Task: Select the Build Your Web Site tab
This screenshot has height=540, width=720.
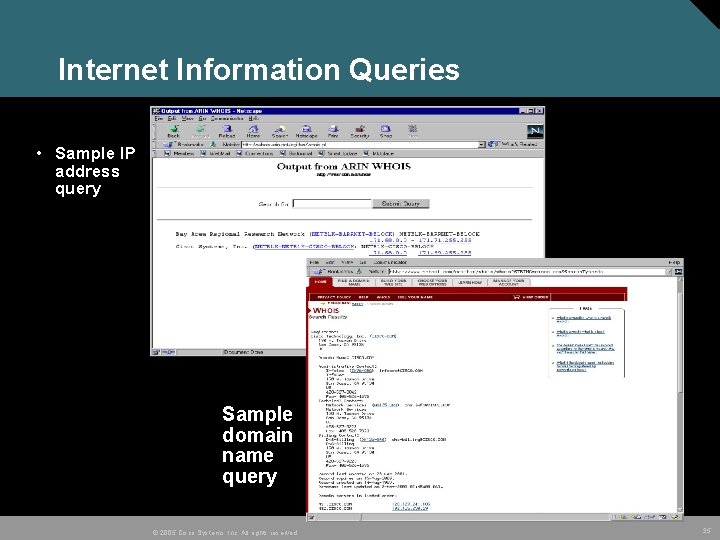Action: (393, 282)
